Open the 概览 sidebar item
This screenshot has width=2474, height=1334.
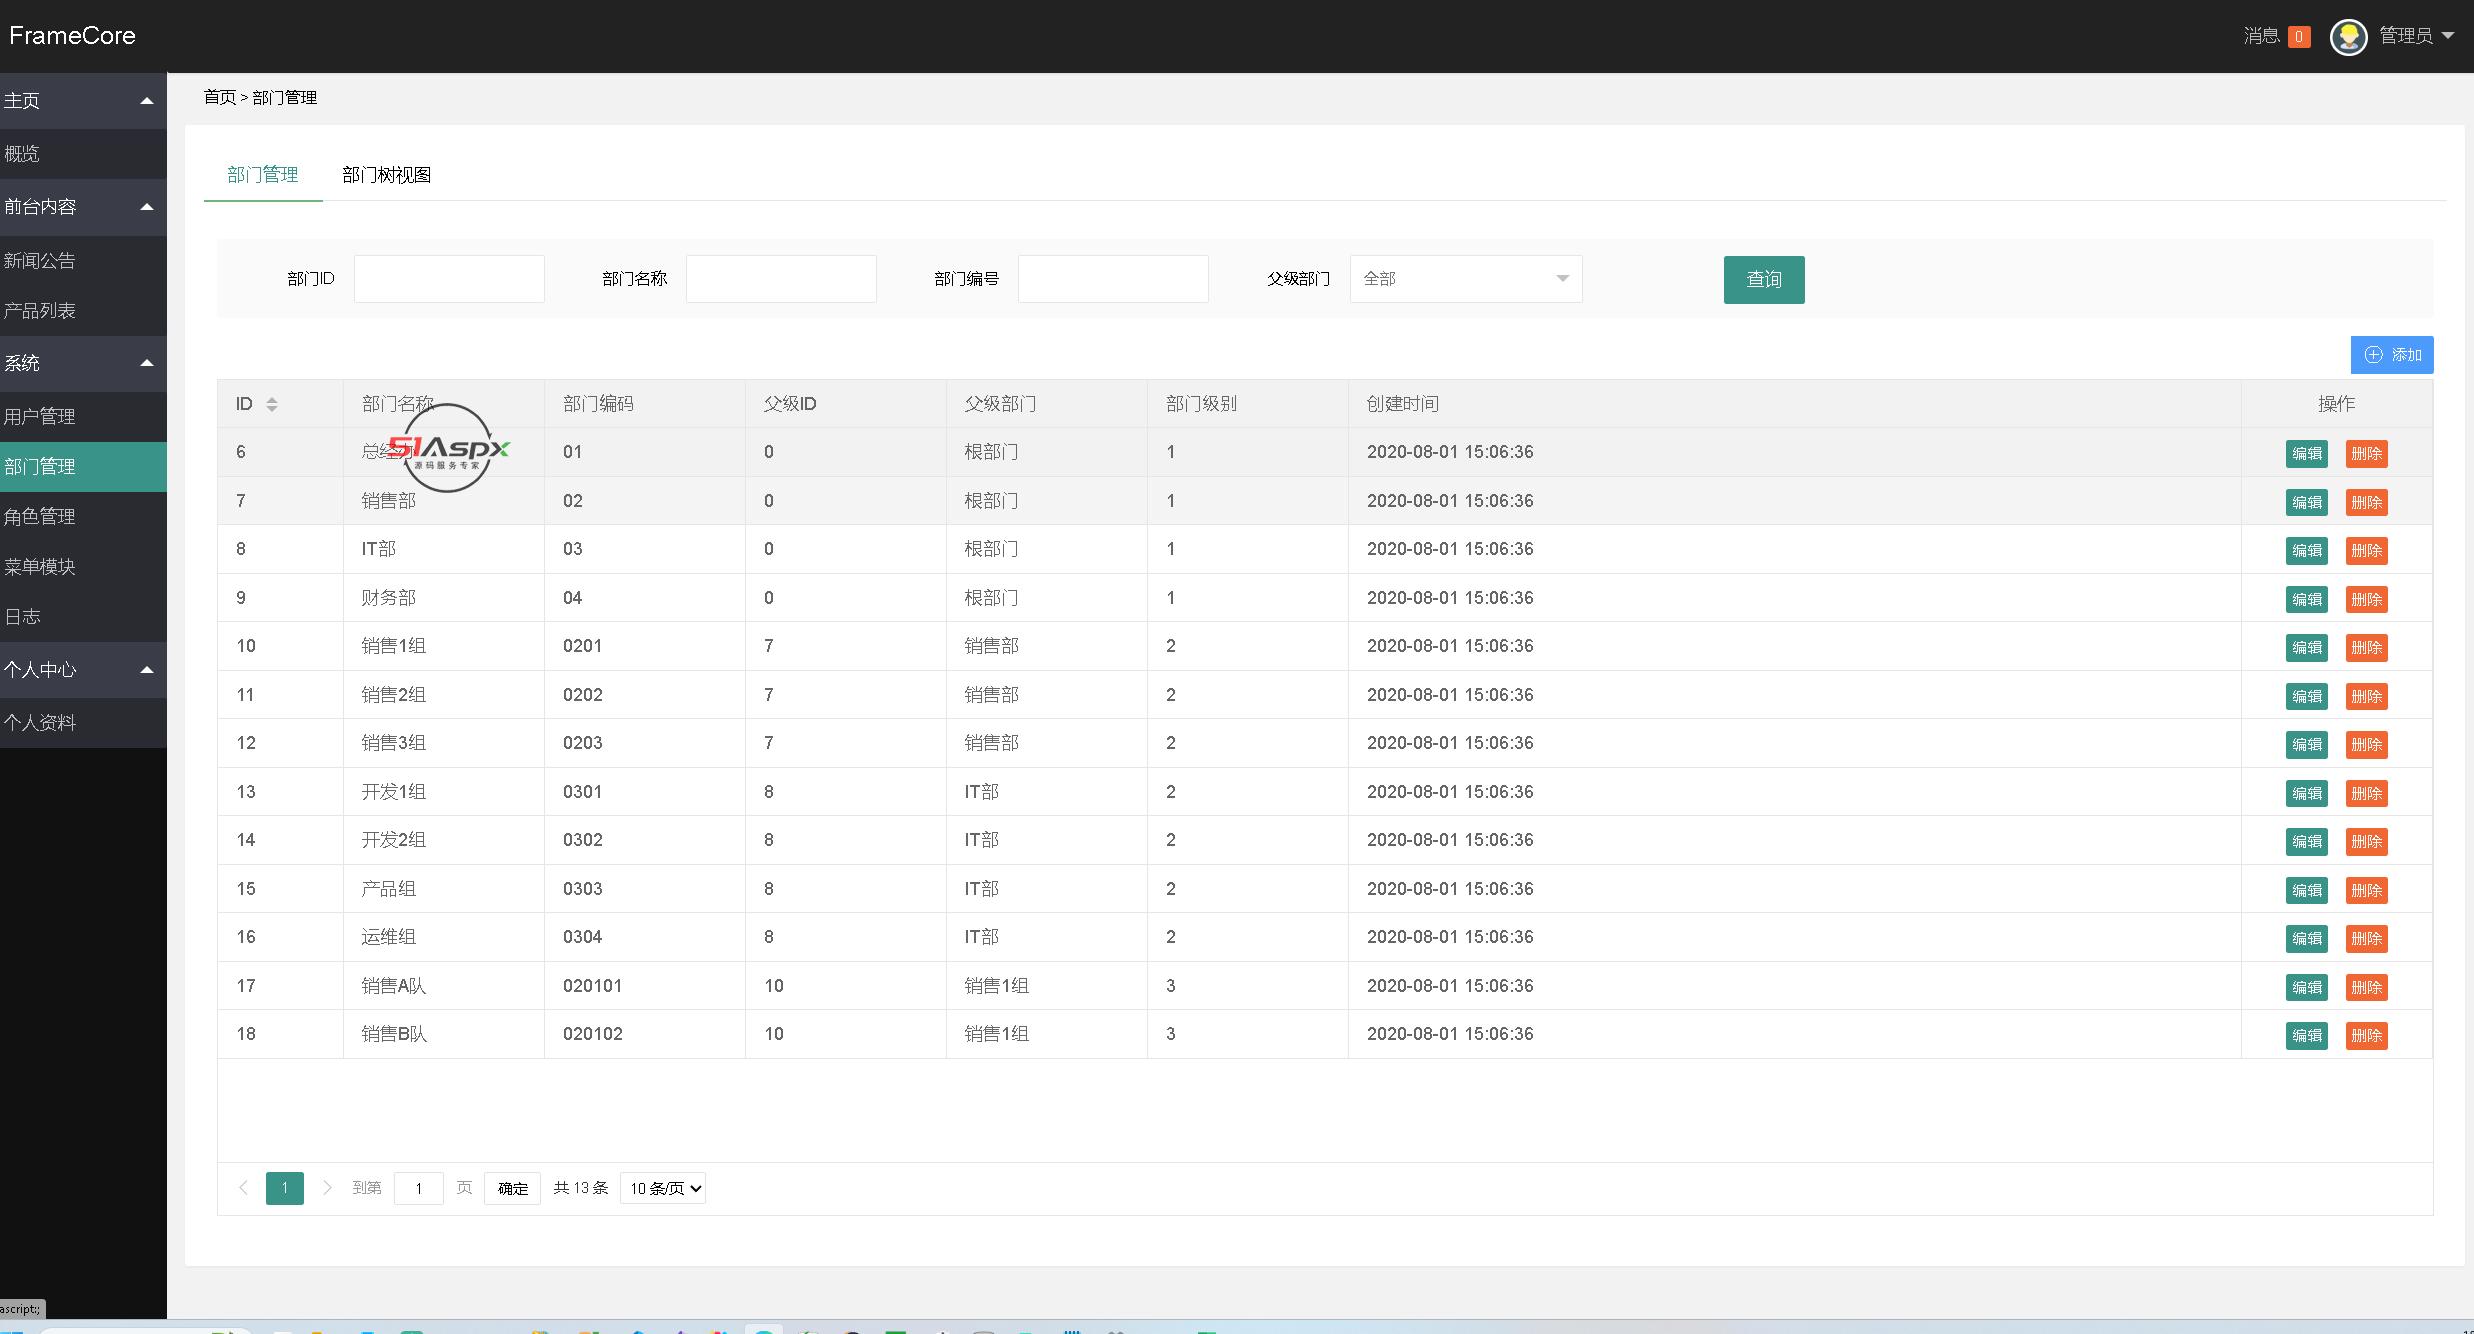tap(83, 154)
